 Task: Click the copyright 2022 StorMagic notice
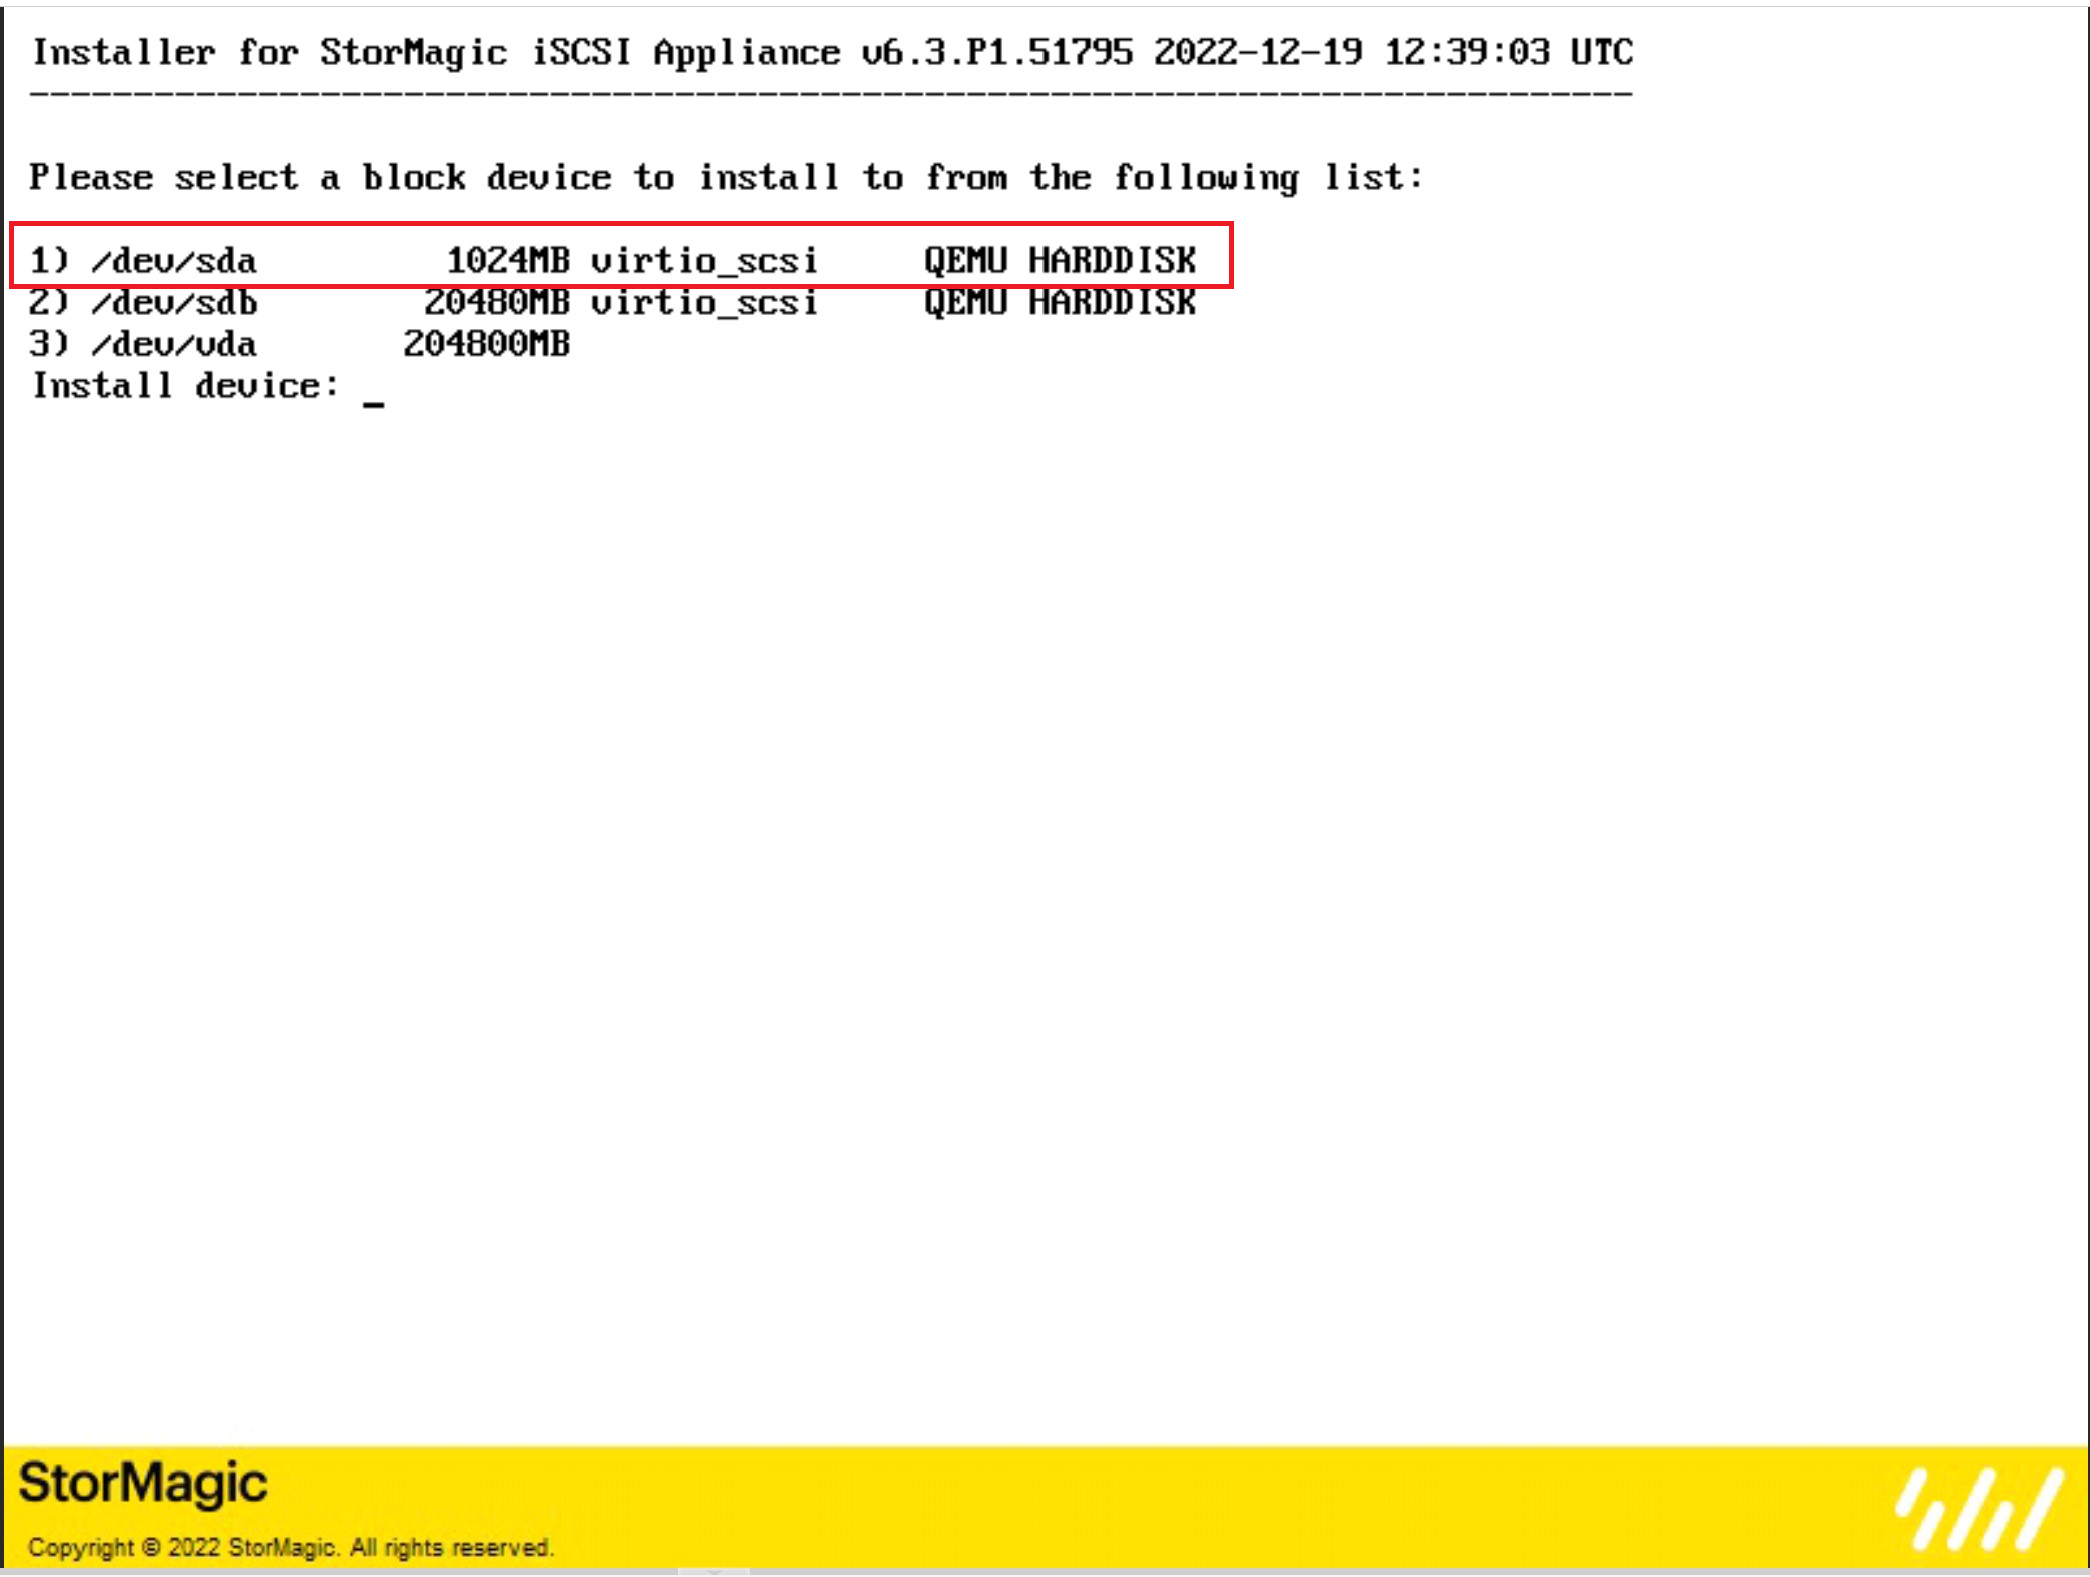tap(290, 1547)
